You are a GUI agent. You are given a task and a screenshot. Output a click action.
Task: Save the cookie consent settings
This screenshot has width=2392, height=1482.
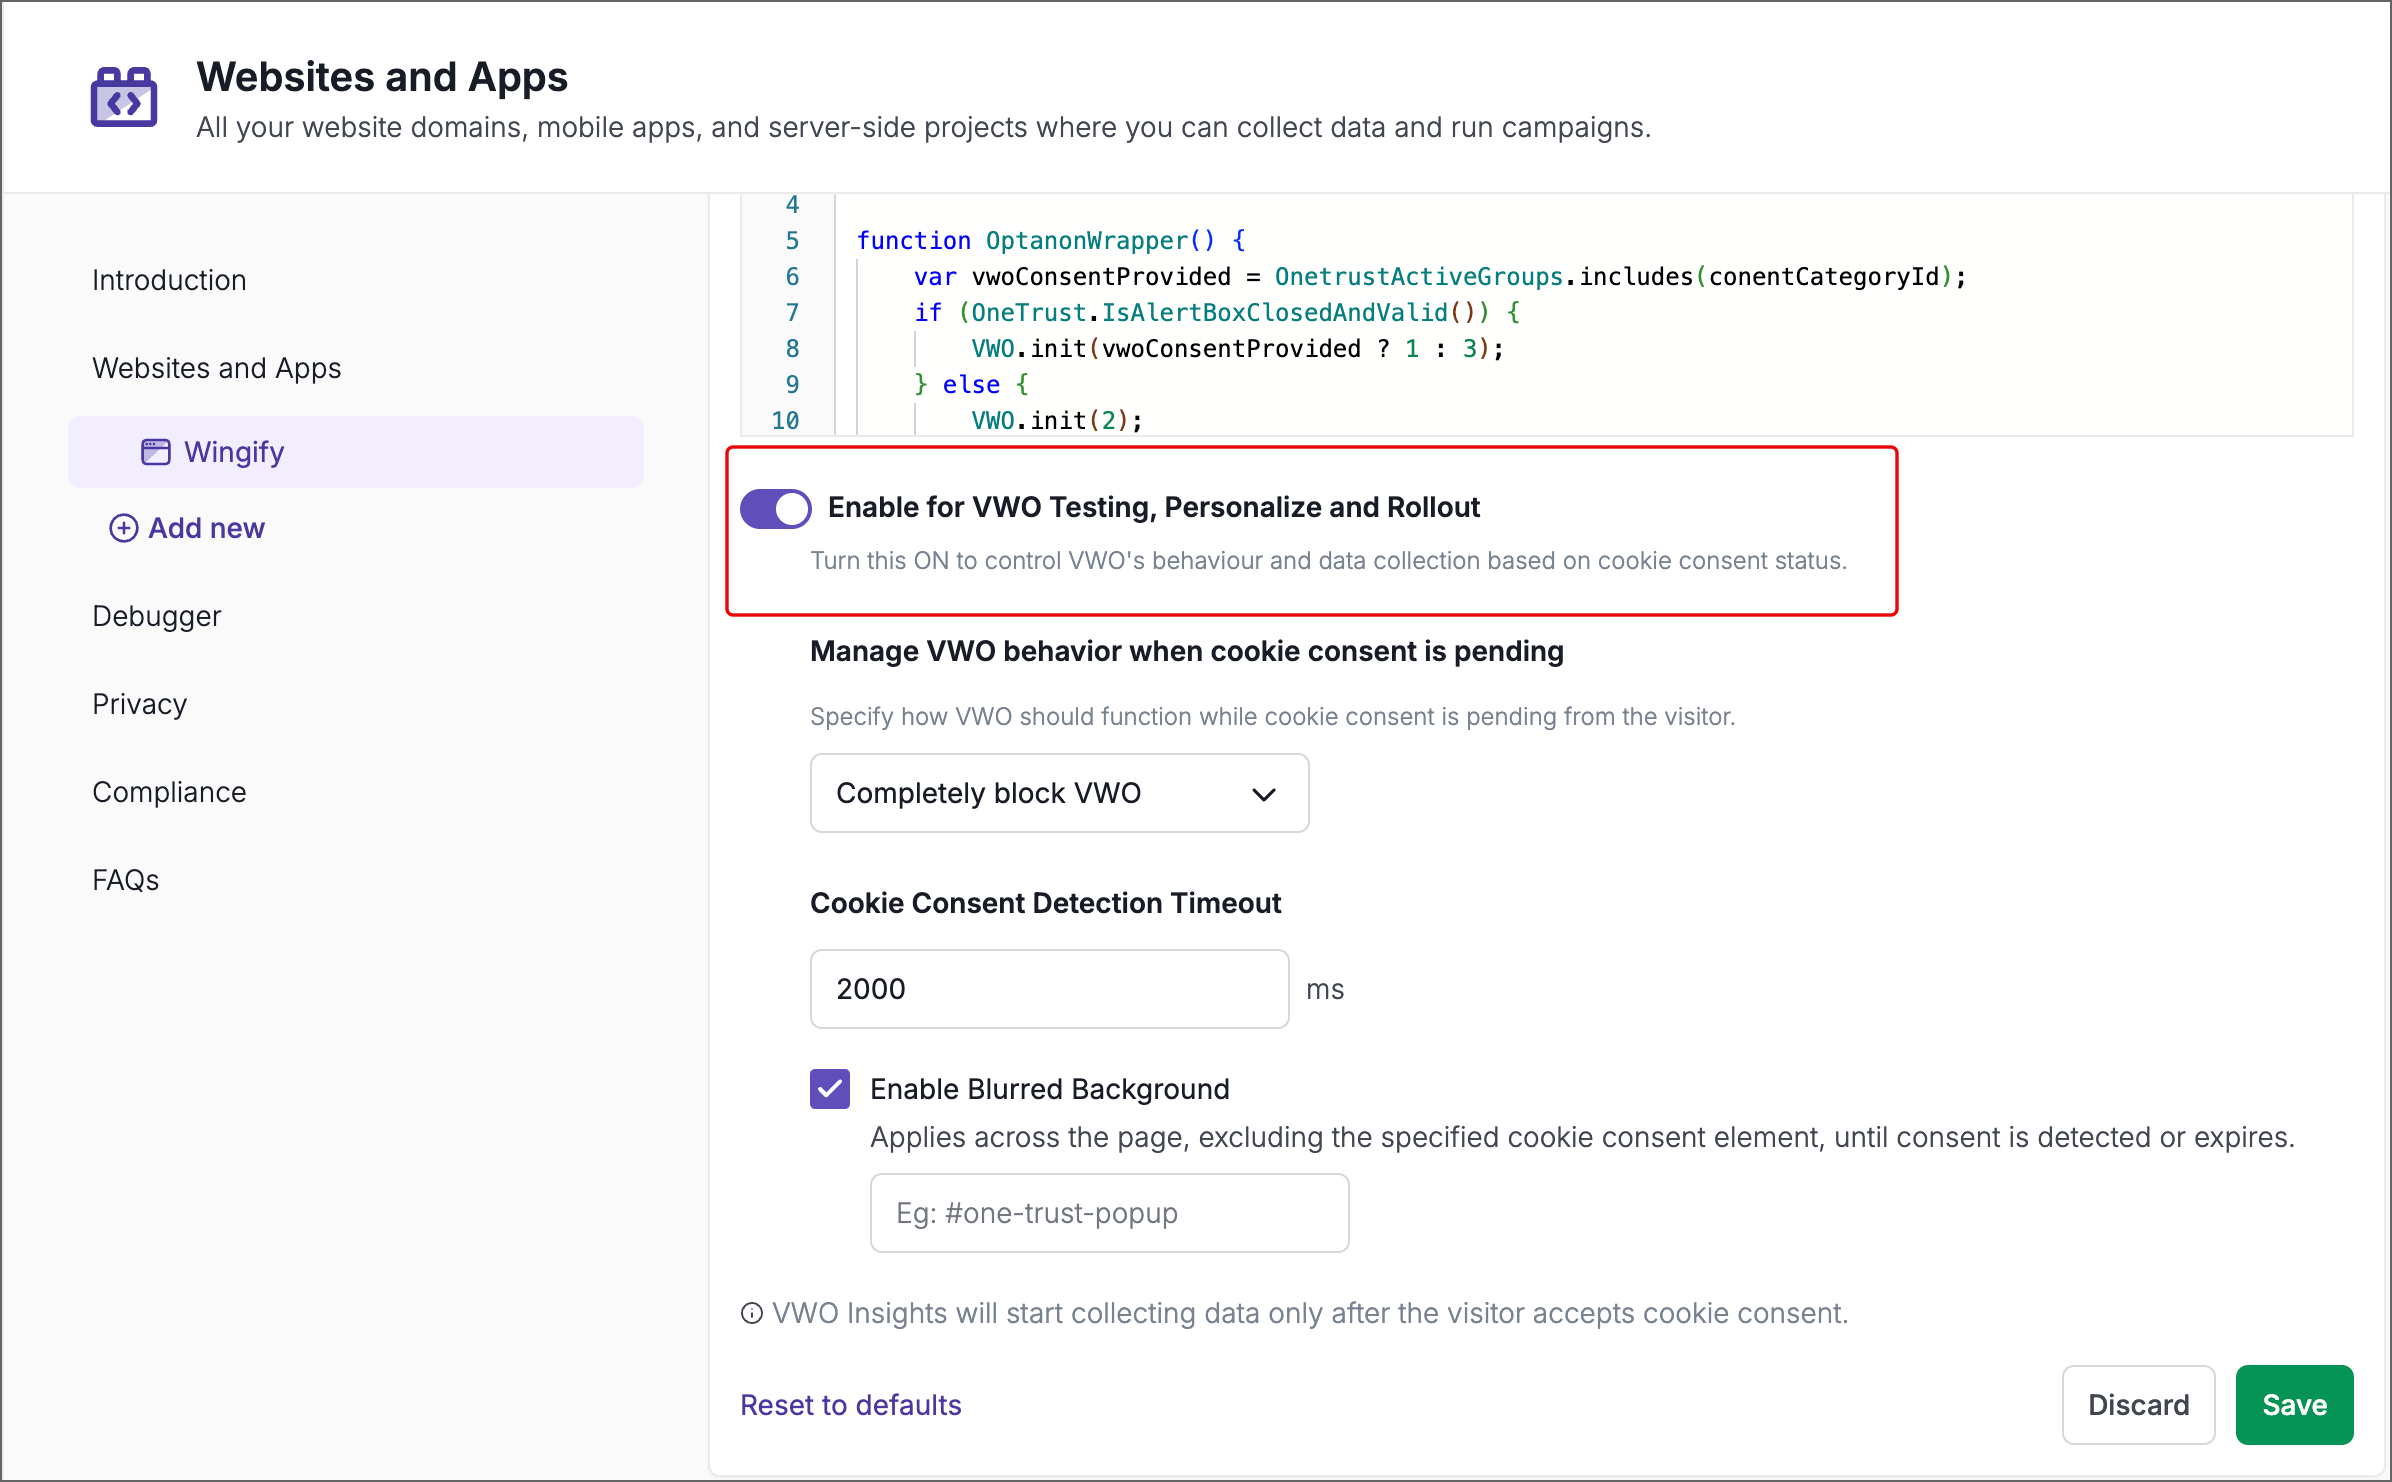click(x=2294, y=1405)
